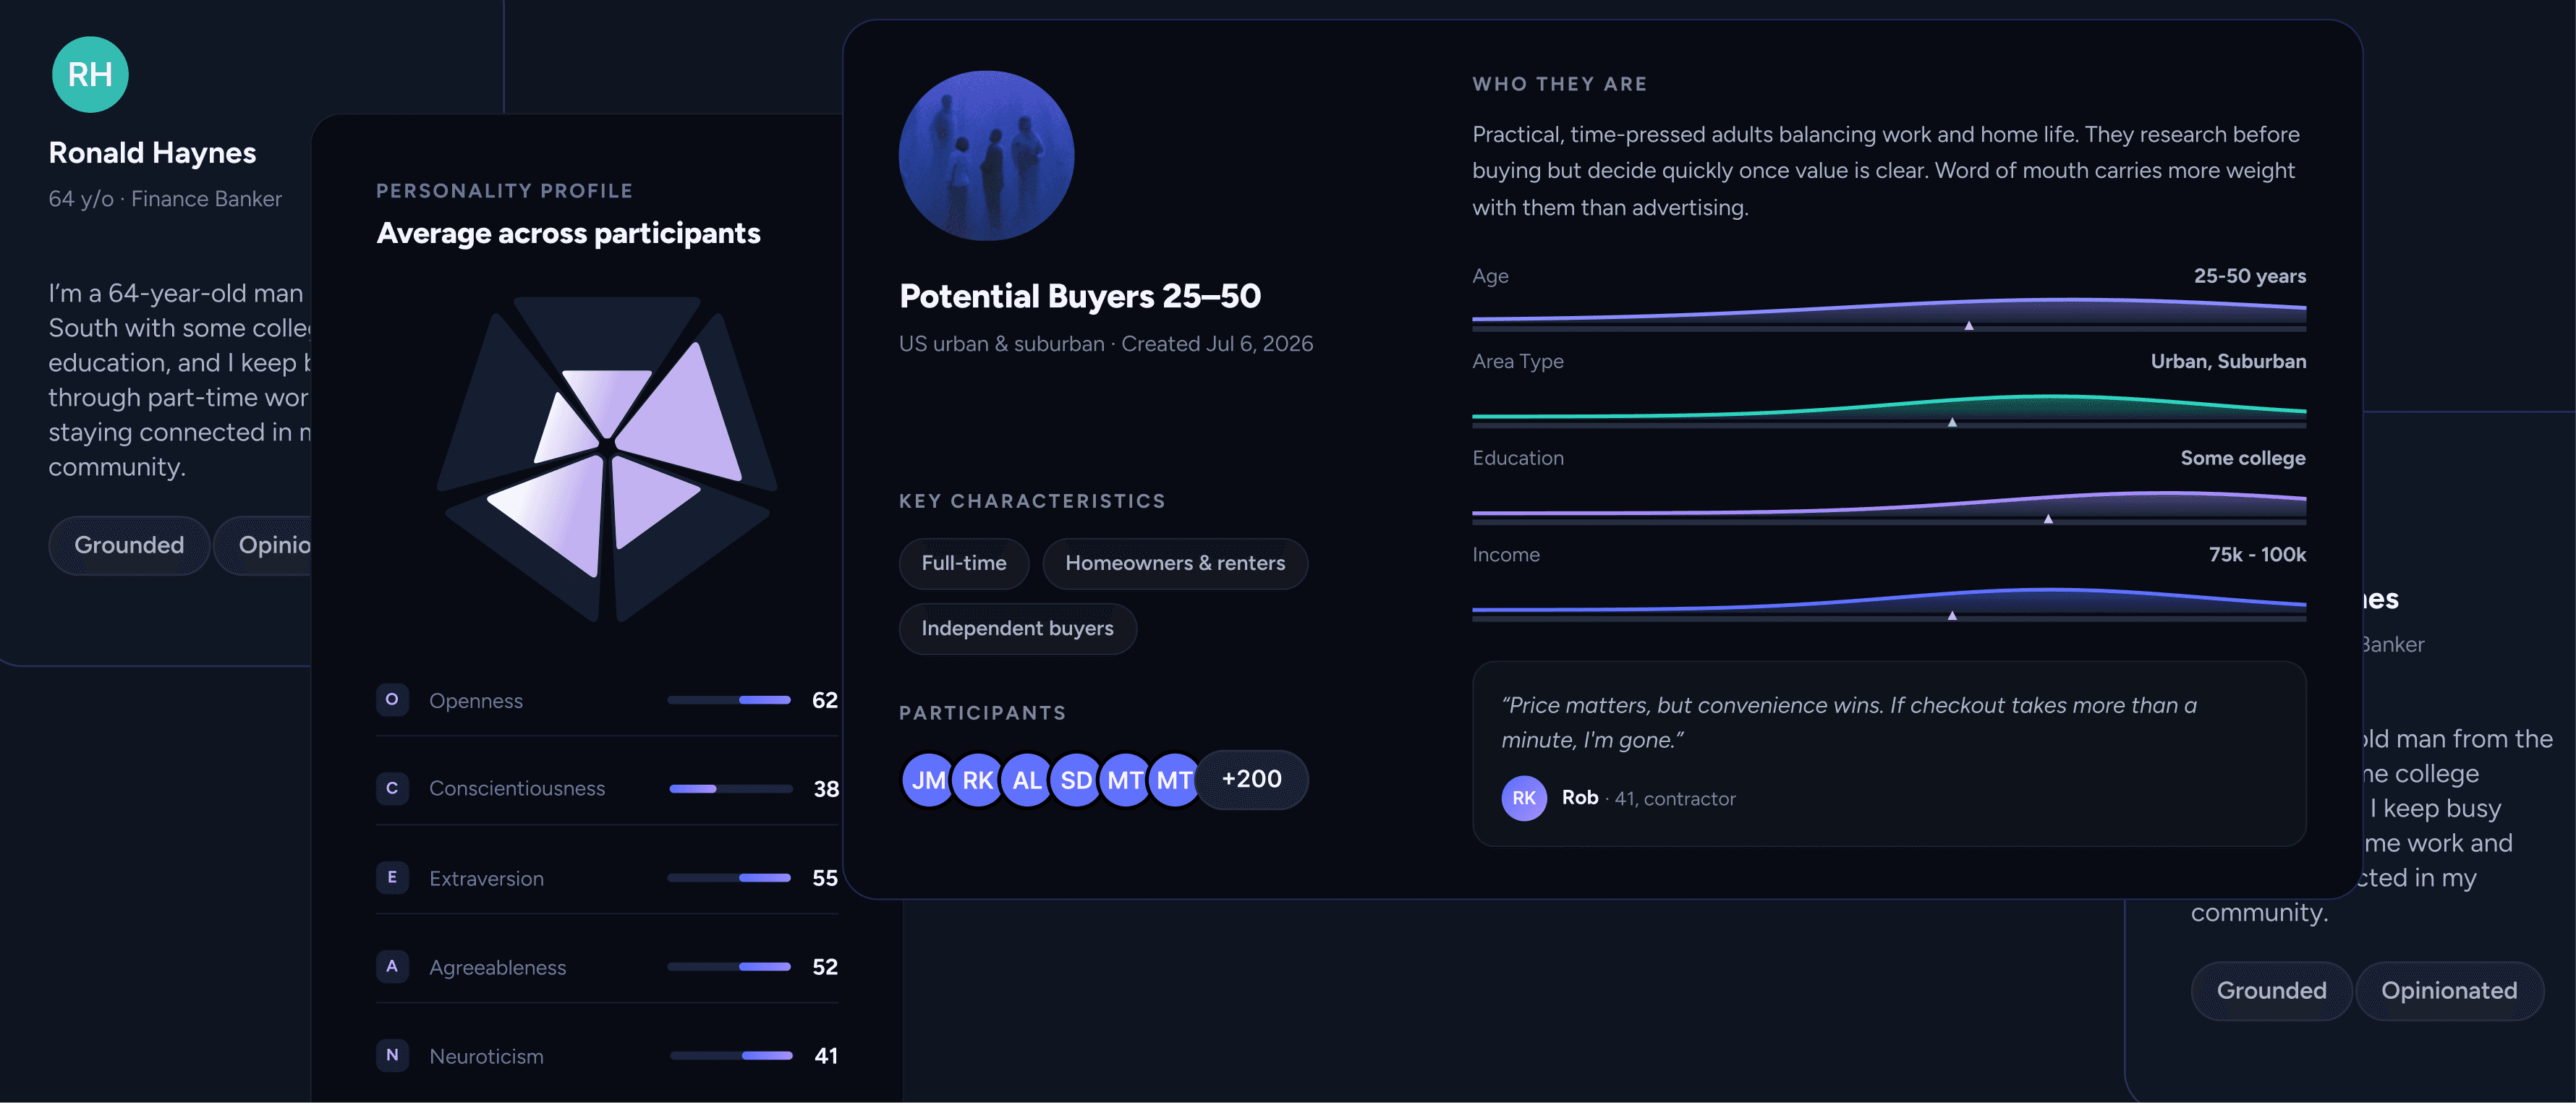The width and height of the screenshot is (2576, 1103).
Task: Show the +200 more participants
Action: tap(1252, 779)
